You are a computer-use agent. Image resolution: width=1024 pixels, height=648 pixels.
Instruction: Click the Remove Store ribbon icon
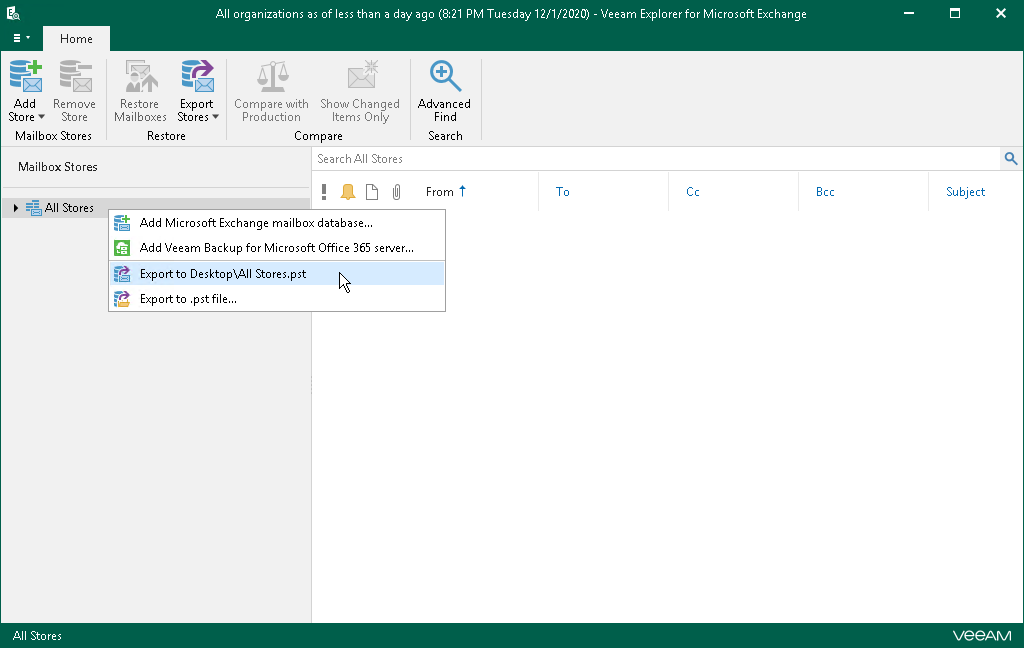(74, 76)
